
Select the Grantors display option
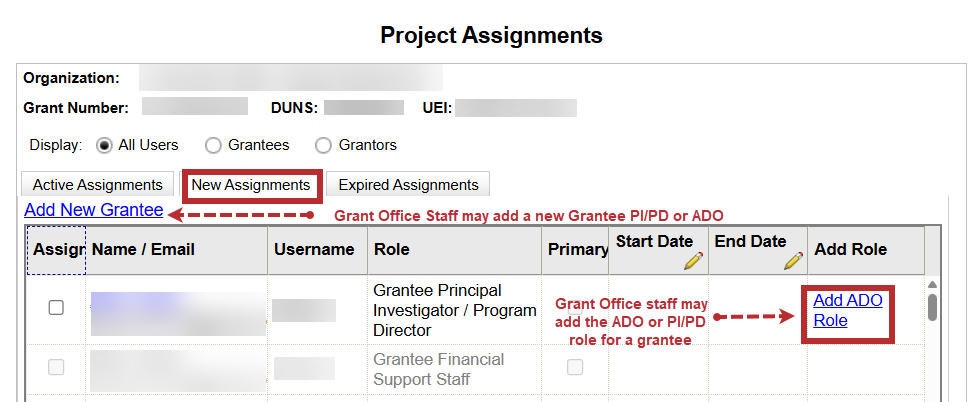tap(324, 145)
